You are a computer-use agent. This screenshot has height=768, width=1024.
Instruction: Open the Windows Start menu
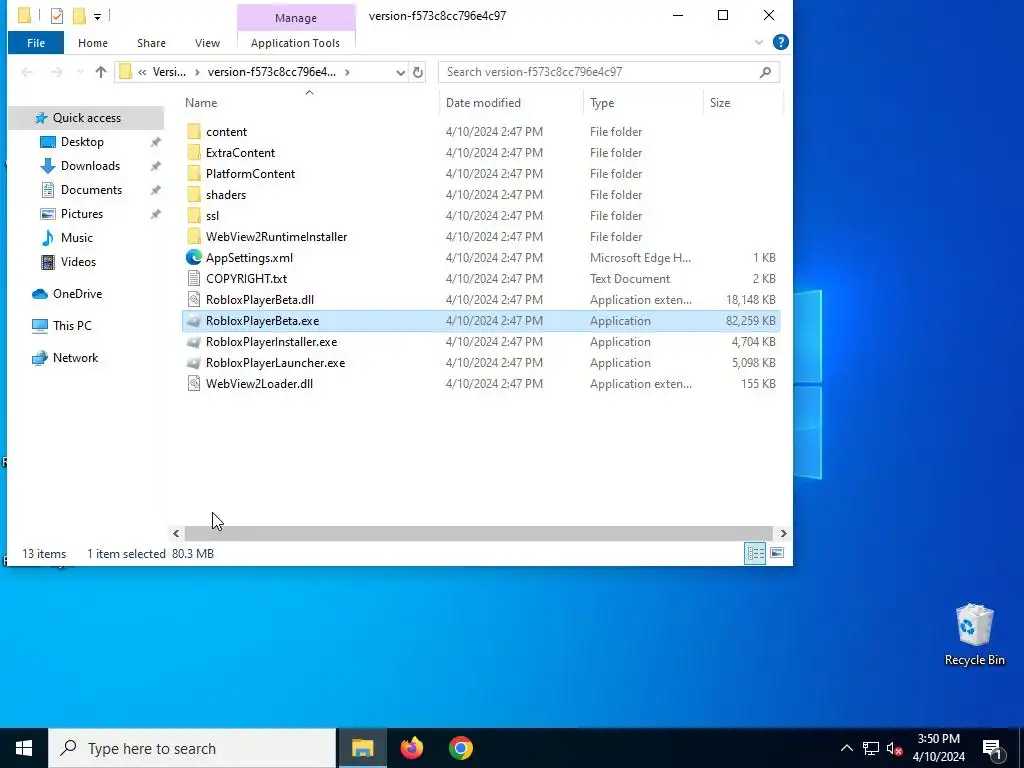(24, 748)
